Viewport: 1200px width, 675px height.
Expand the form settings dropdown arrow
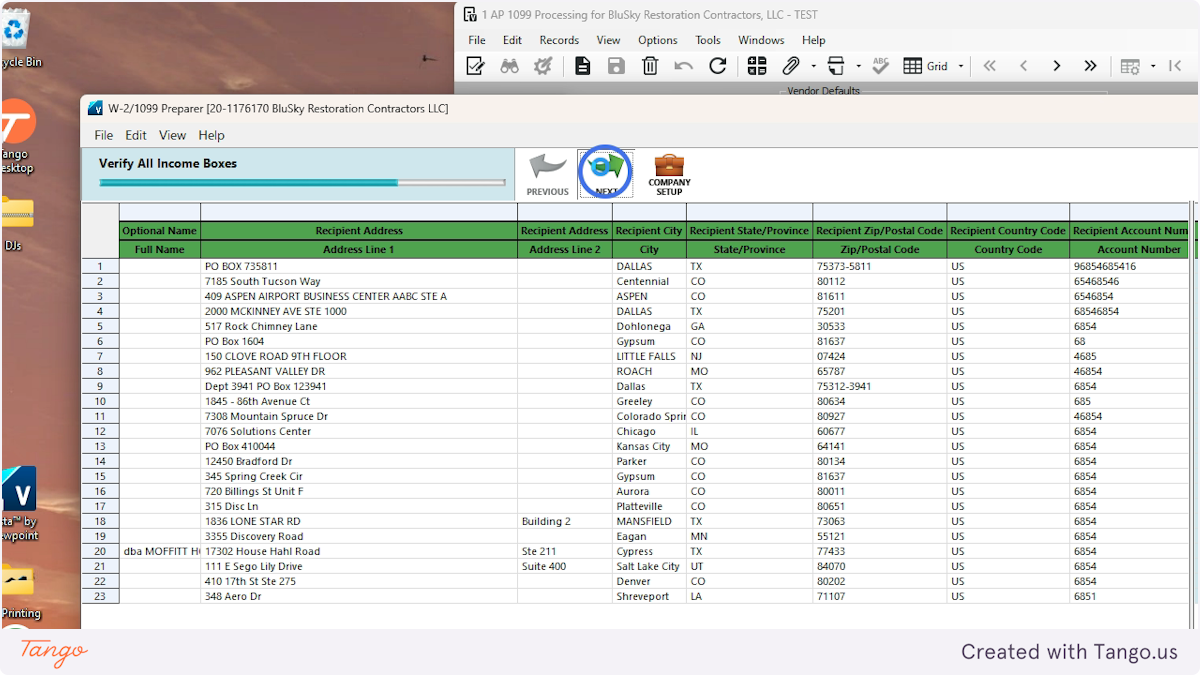click(x=1153, y=66)
